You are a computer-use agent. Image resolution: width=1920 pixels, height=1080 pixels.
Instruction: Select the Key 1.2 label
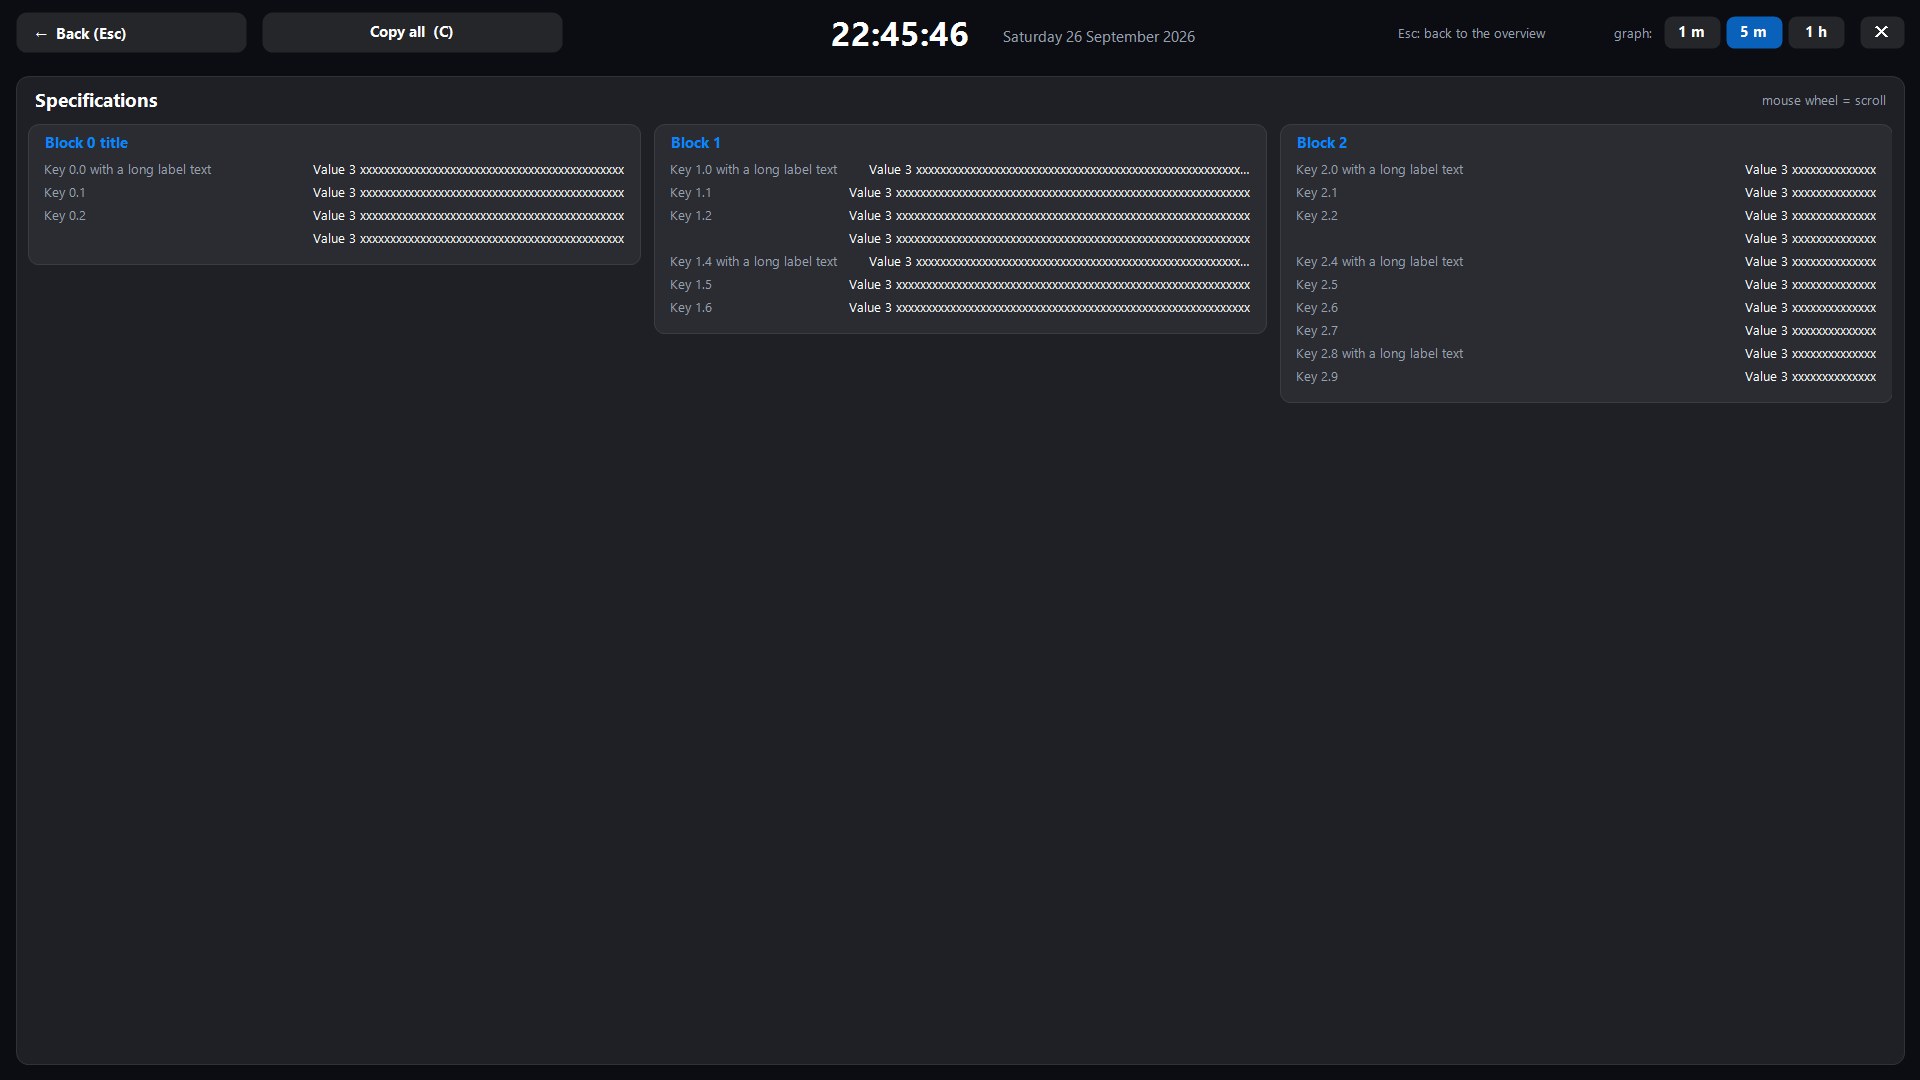tap(691, 216)
